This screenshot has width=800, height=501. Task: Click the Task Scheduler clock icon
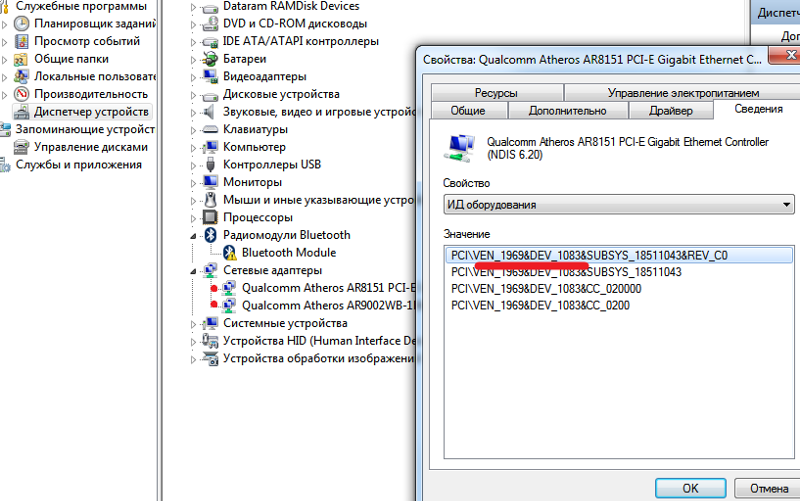(x=21, y=23)
